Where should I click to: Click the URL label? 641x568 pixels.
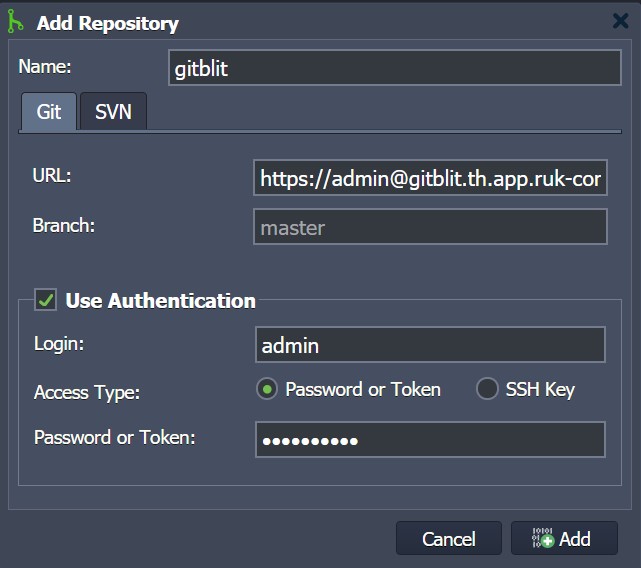[52, 176]
